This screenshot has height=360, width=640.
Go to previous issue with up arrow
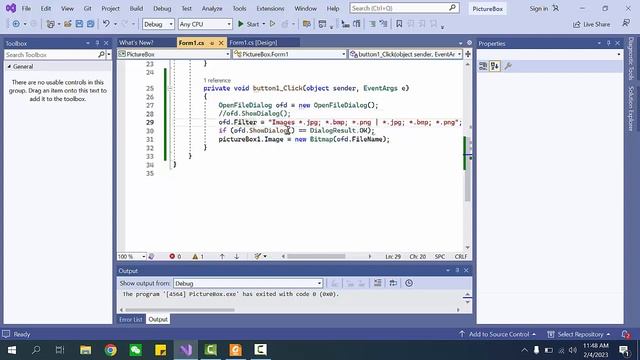pos(222,256)
